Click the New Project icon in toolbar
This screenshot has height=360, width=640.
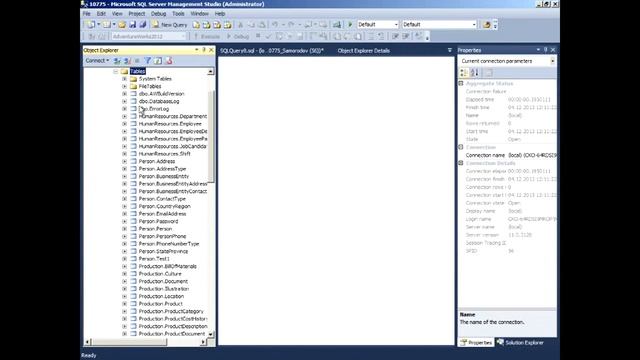click(91, 25)
